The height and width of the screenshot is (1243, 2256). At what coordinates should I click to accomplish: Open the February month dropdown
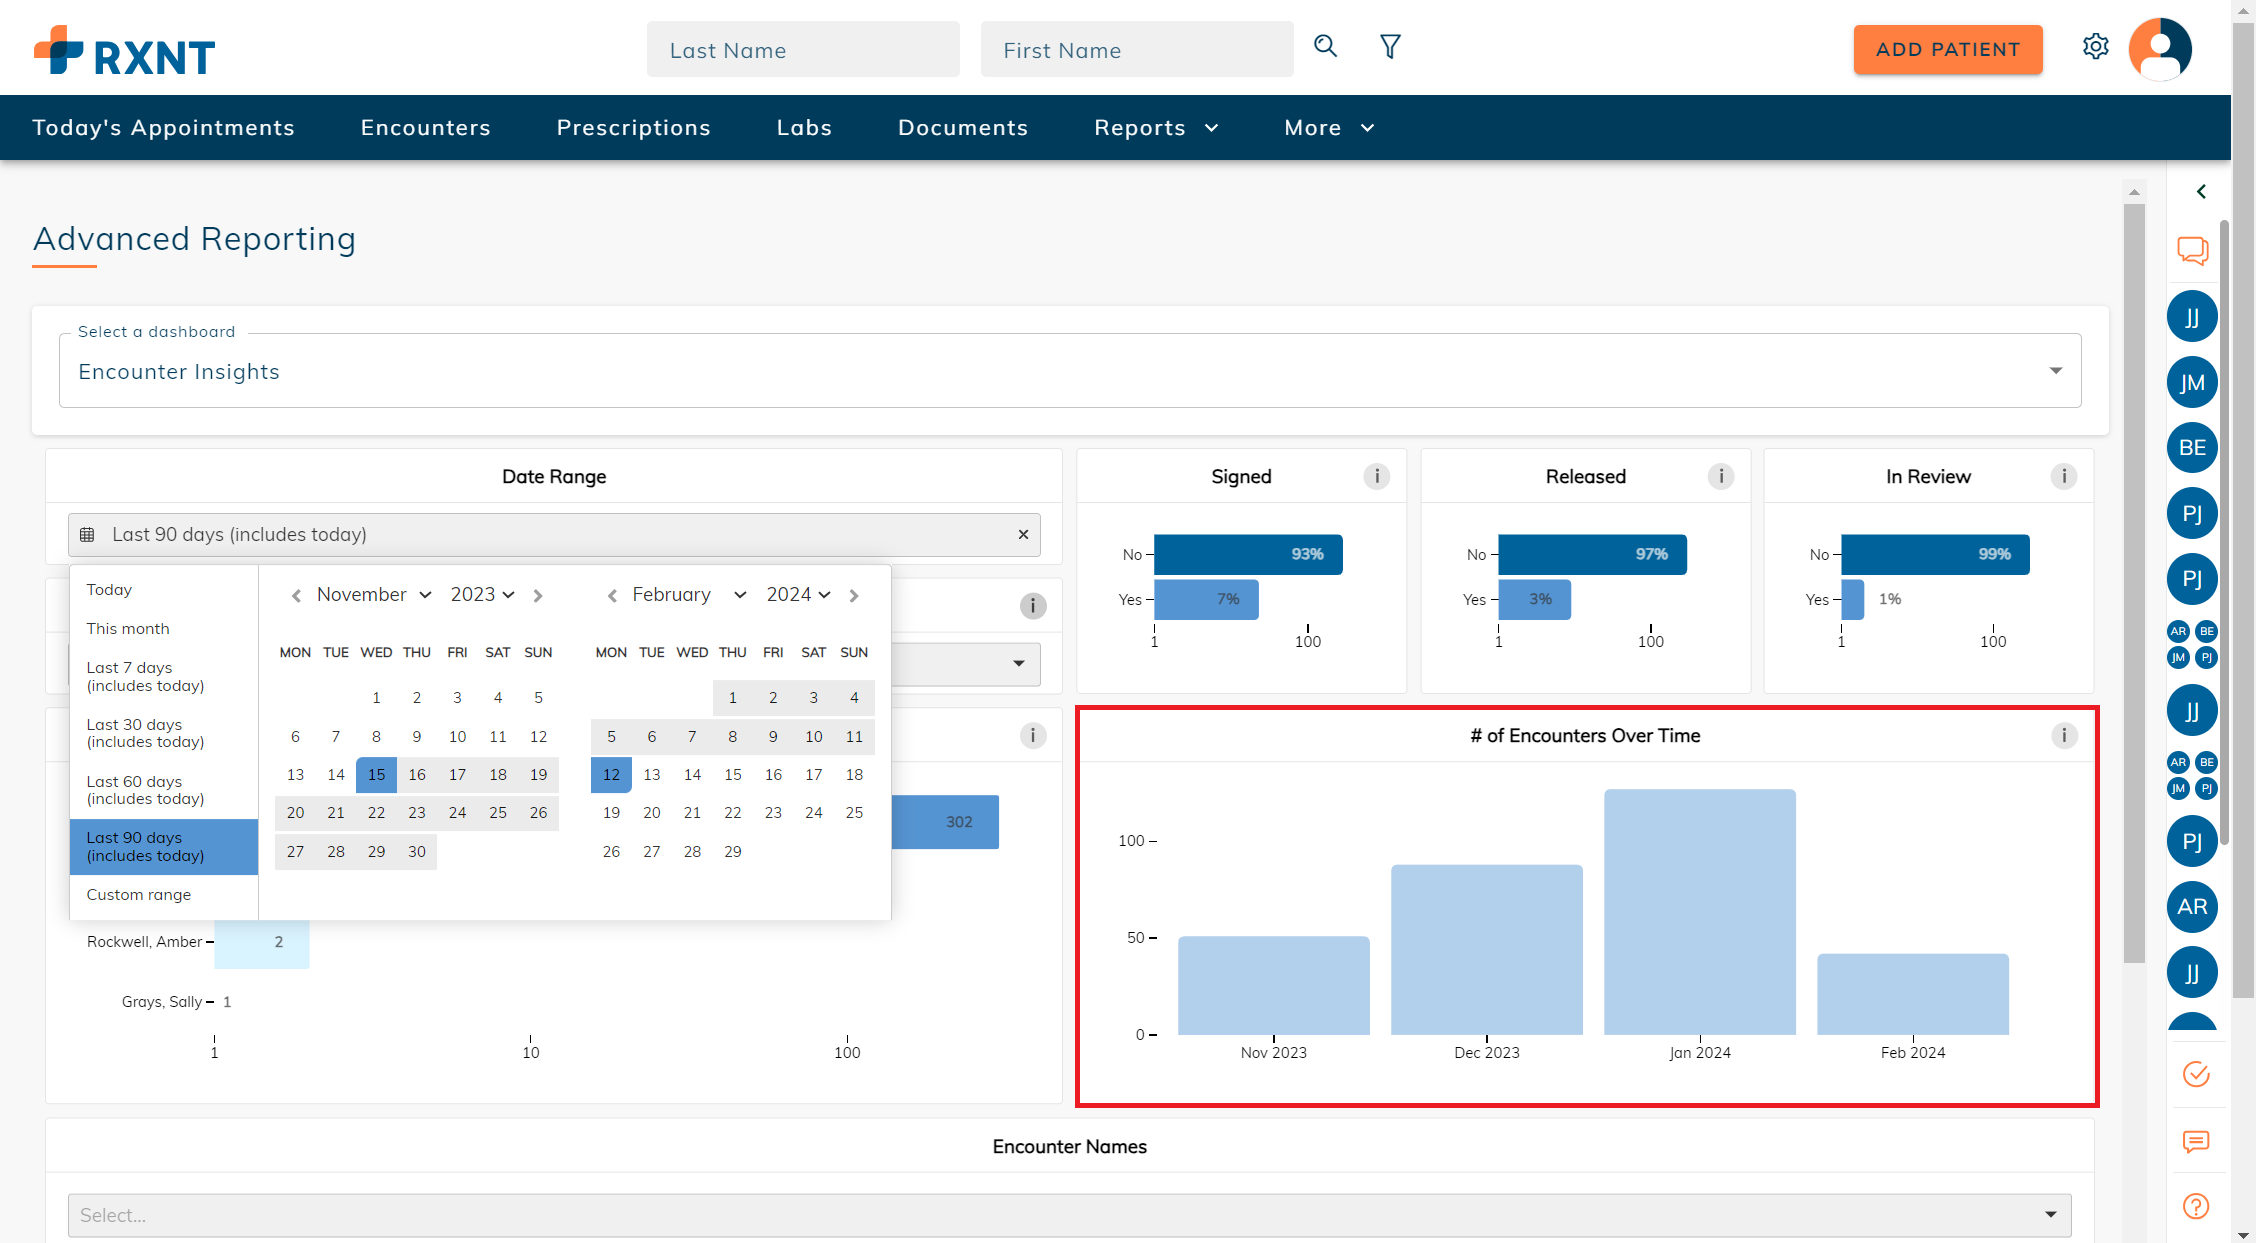690,594
